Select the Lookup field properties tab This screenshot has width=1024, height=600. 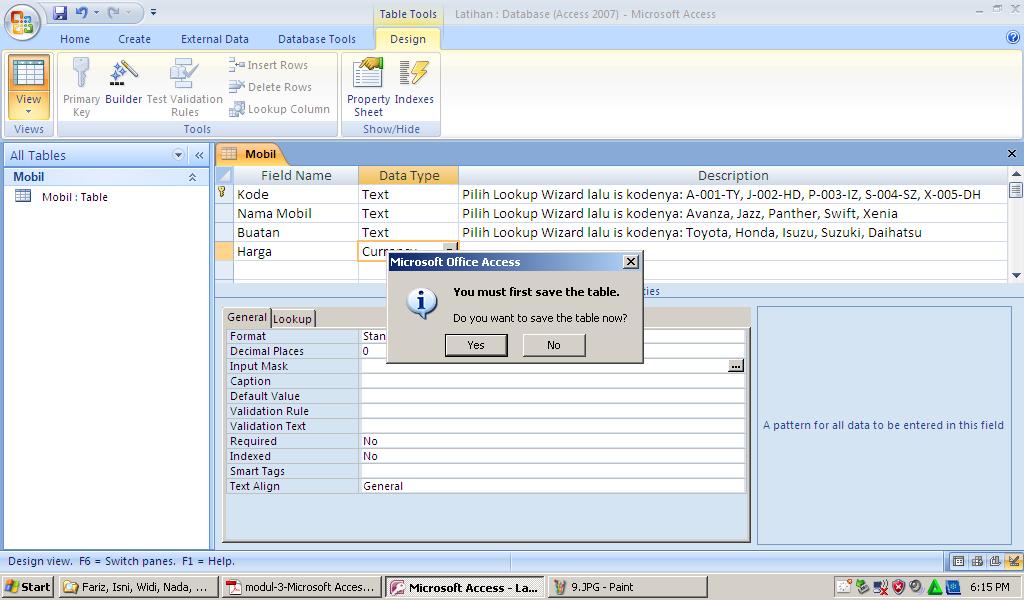click(x=292, y=319)
